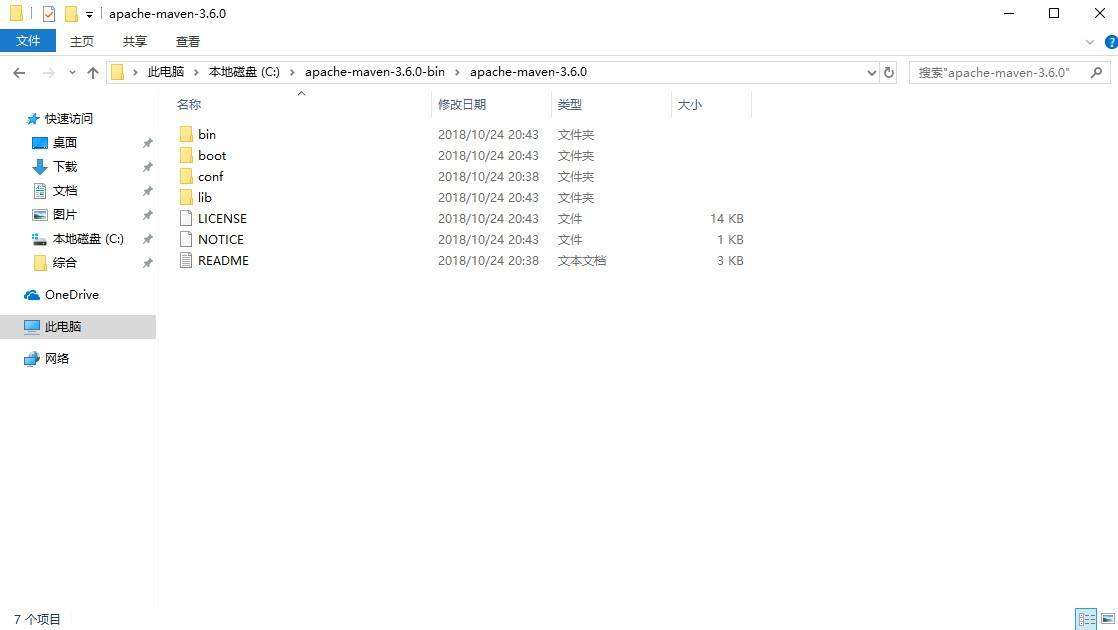Screen dimensions: 1118x630
Task: Open the 综合 folder in navigation pane
Action: (64, 262)
